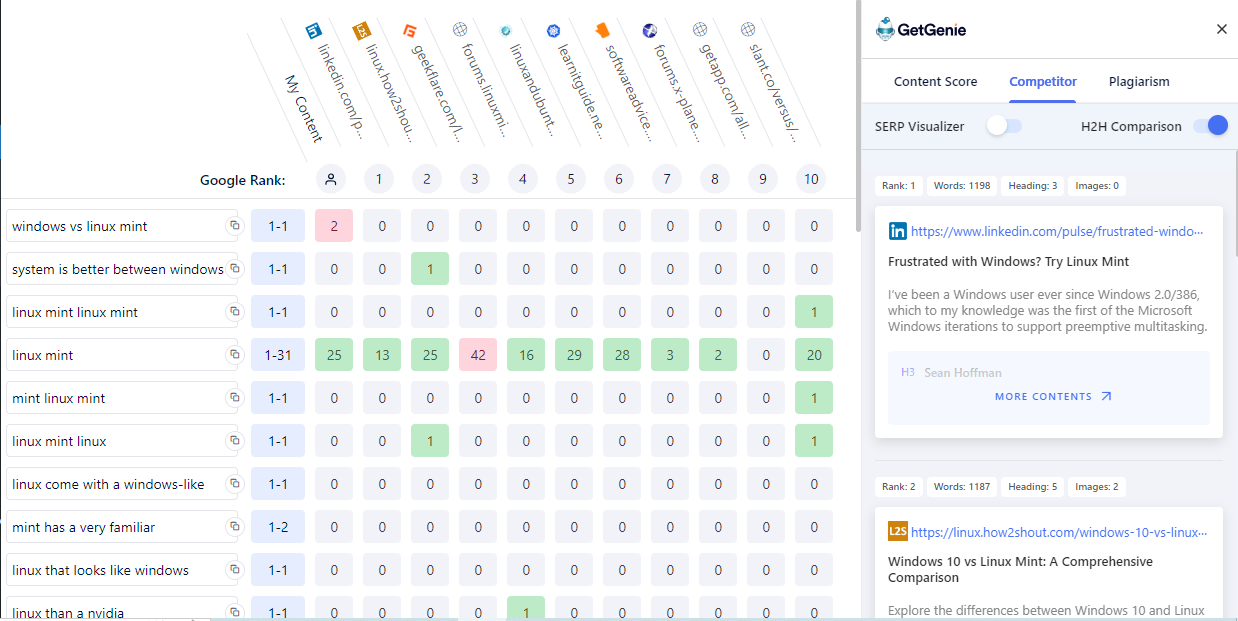The height and width of the screenshot is (621, 1238).
Task: Click the green cell showing 16
Action: pyautogui.click(x=526, y=355)
